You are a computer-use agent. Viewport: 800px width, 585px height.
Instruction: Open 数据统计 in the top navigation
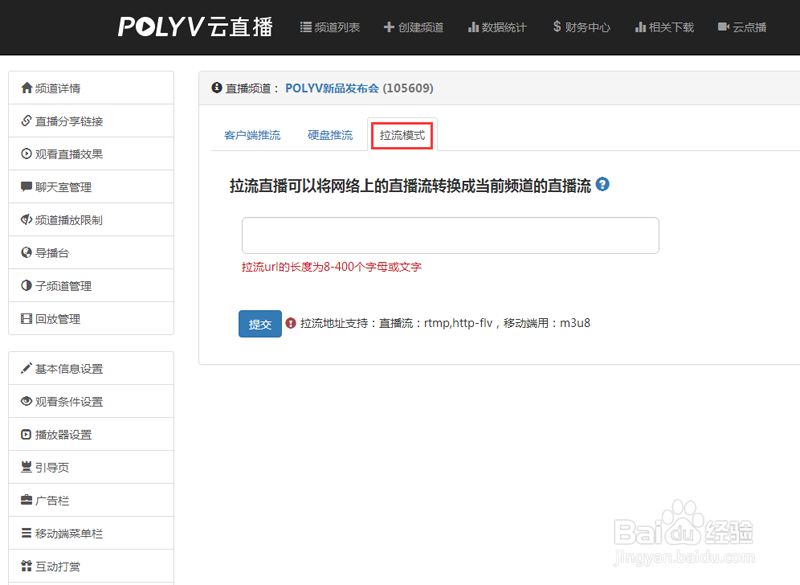(497, 27)
